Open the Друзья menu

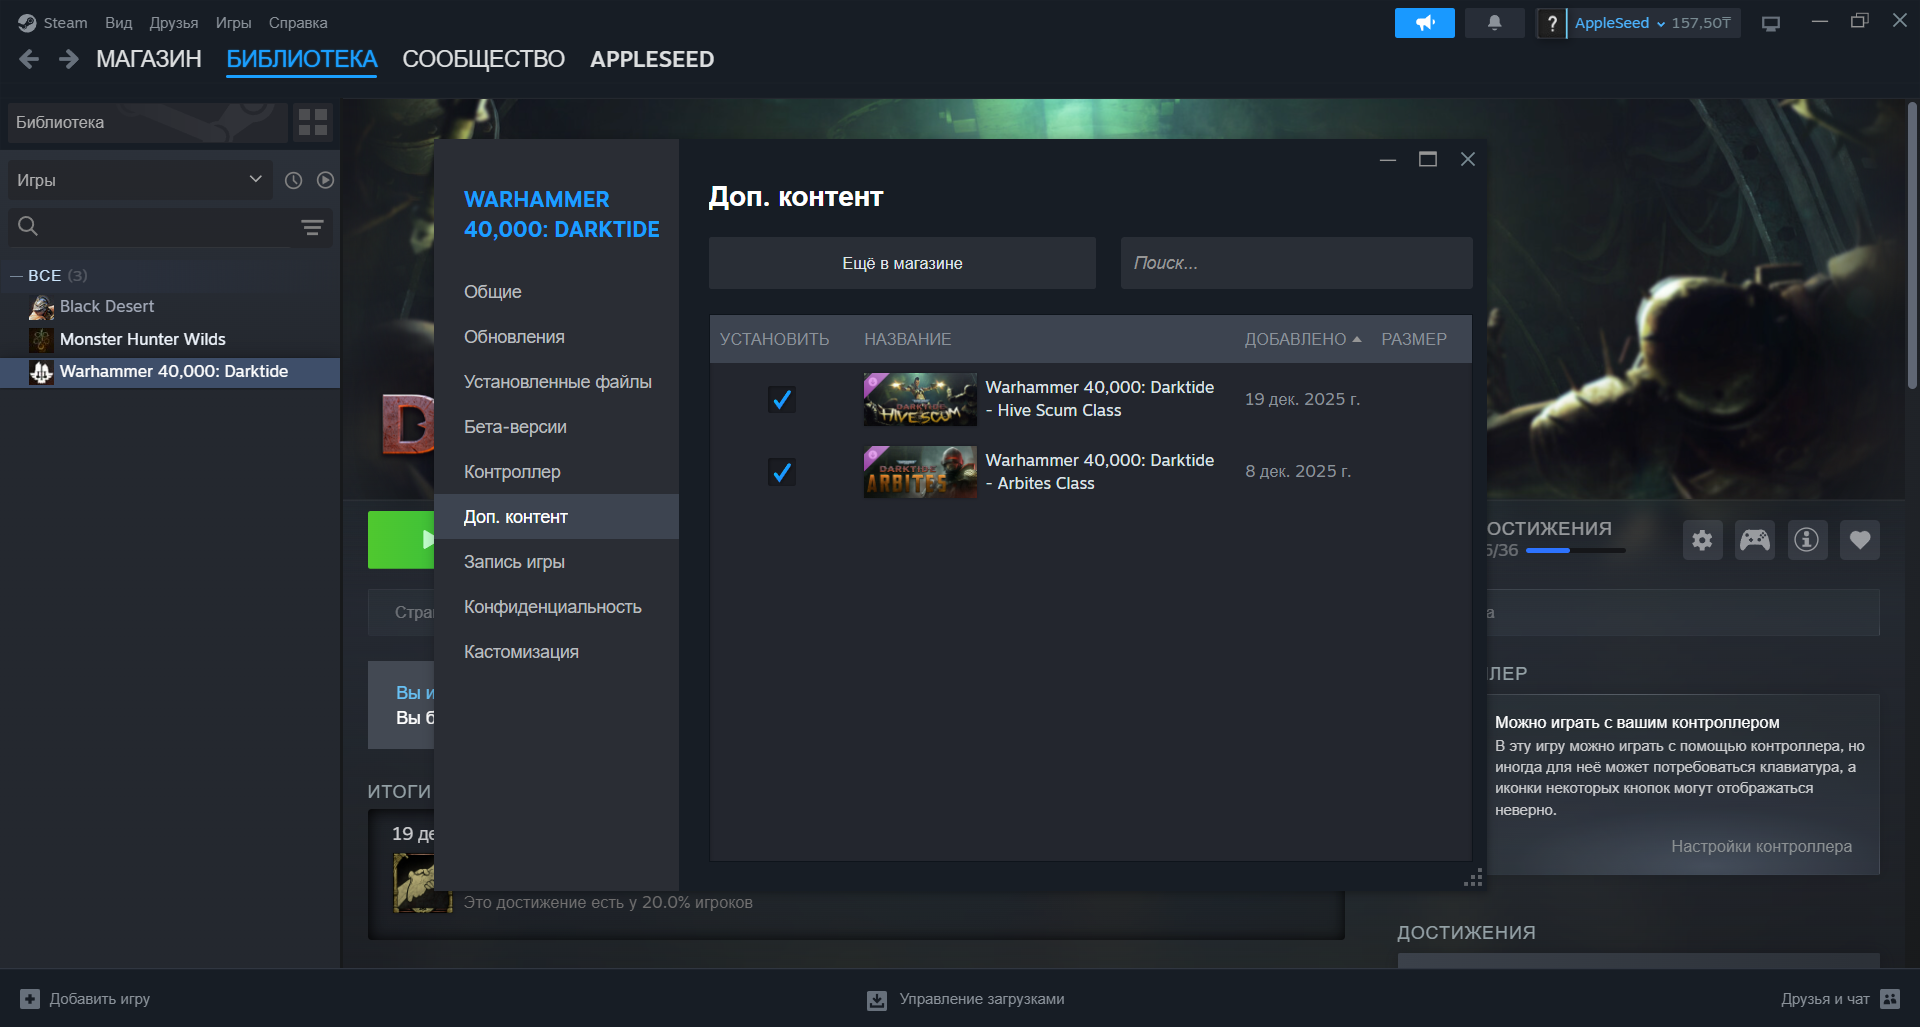[x=173, y=22]
